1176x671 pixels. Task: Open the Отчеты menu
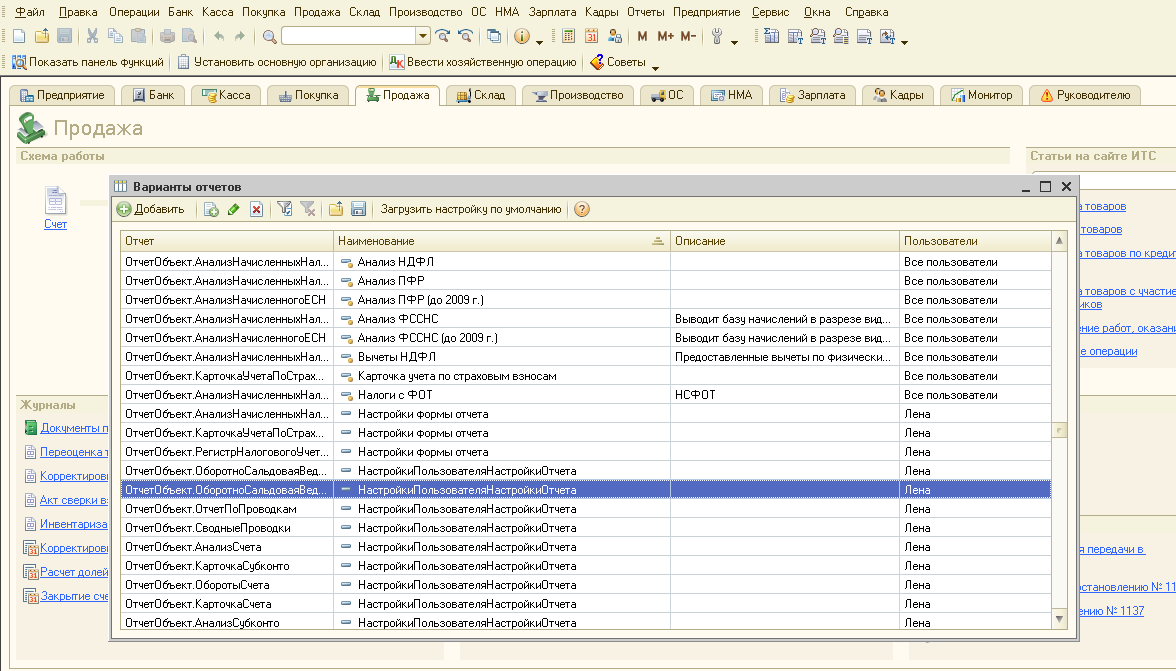646,12
